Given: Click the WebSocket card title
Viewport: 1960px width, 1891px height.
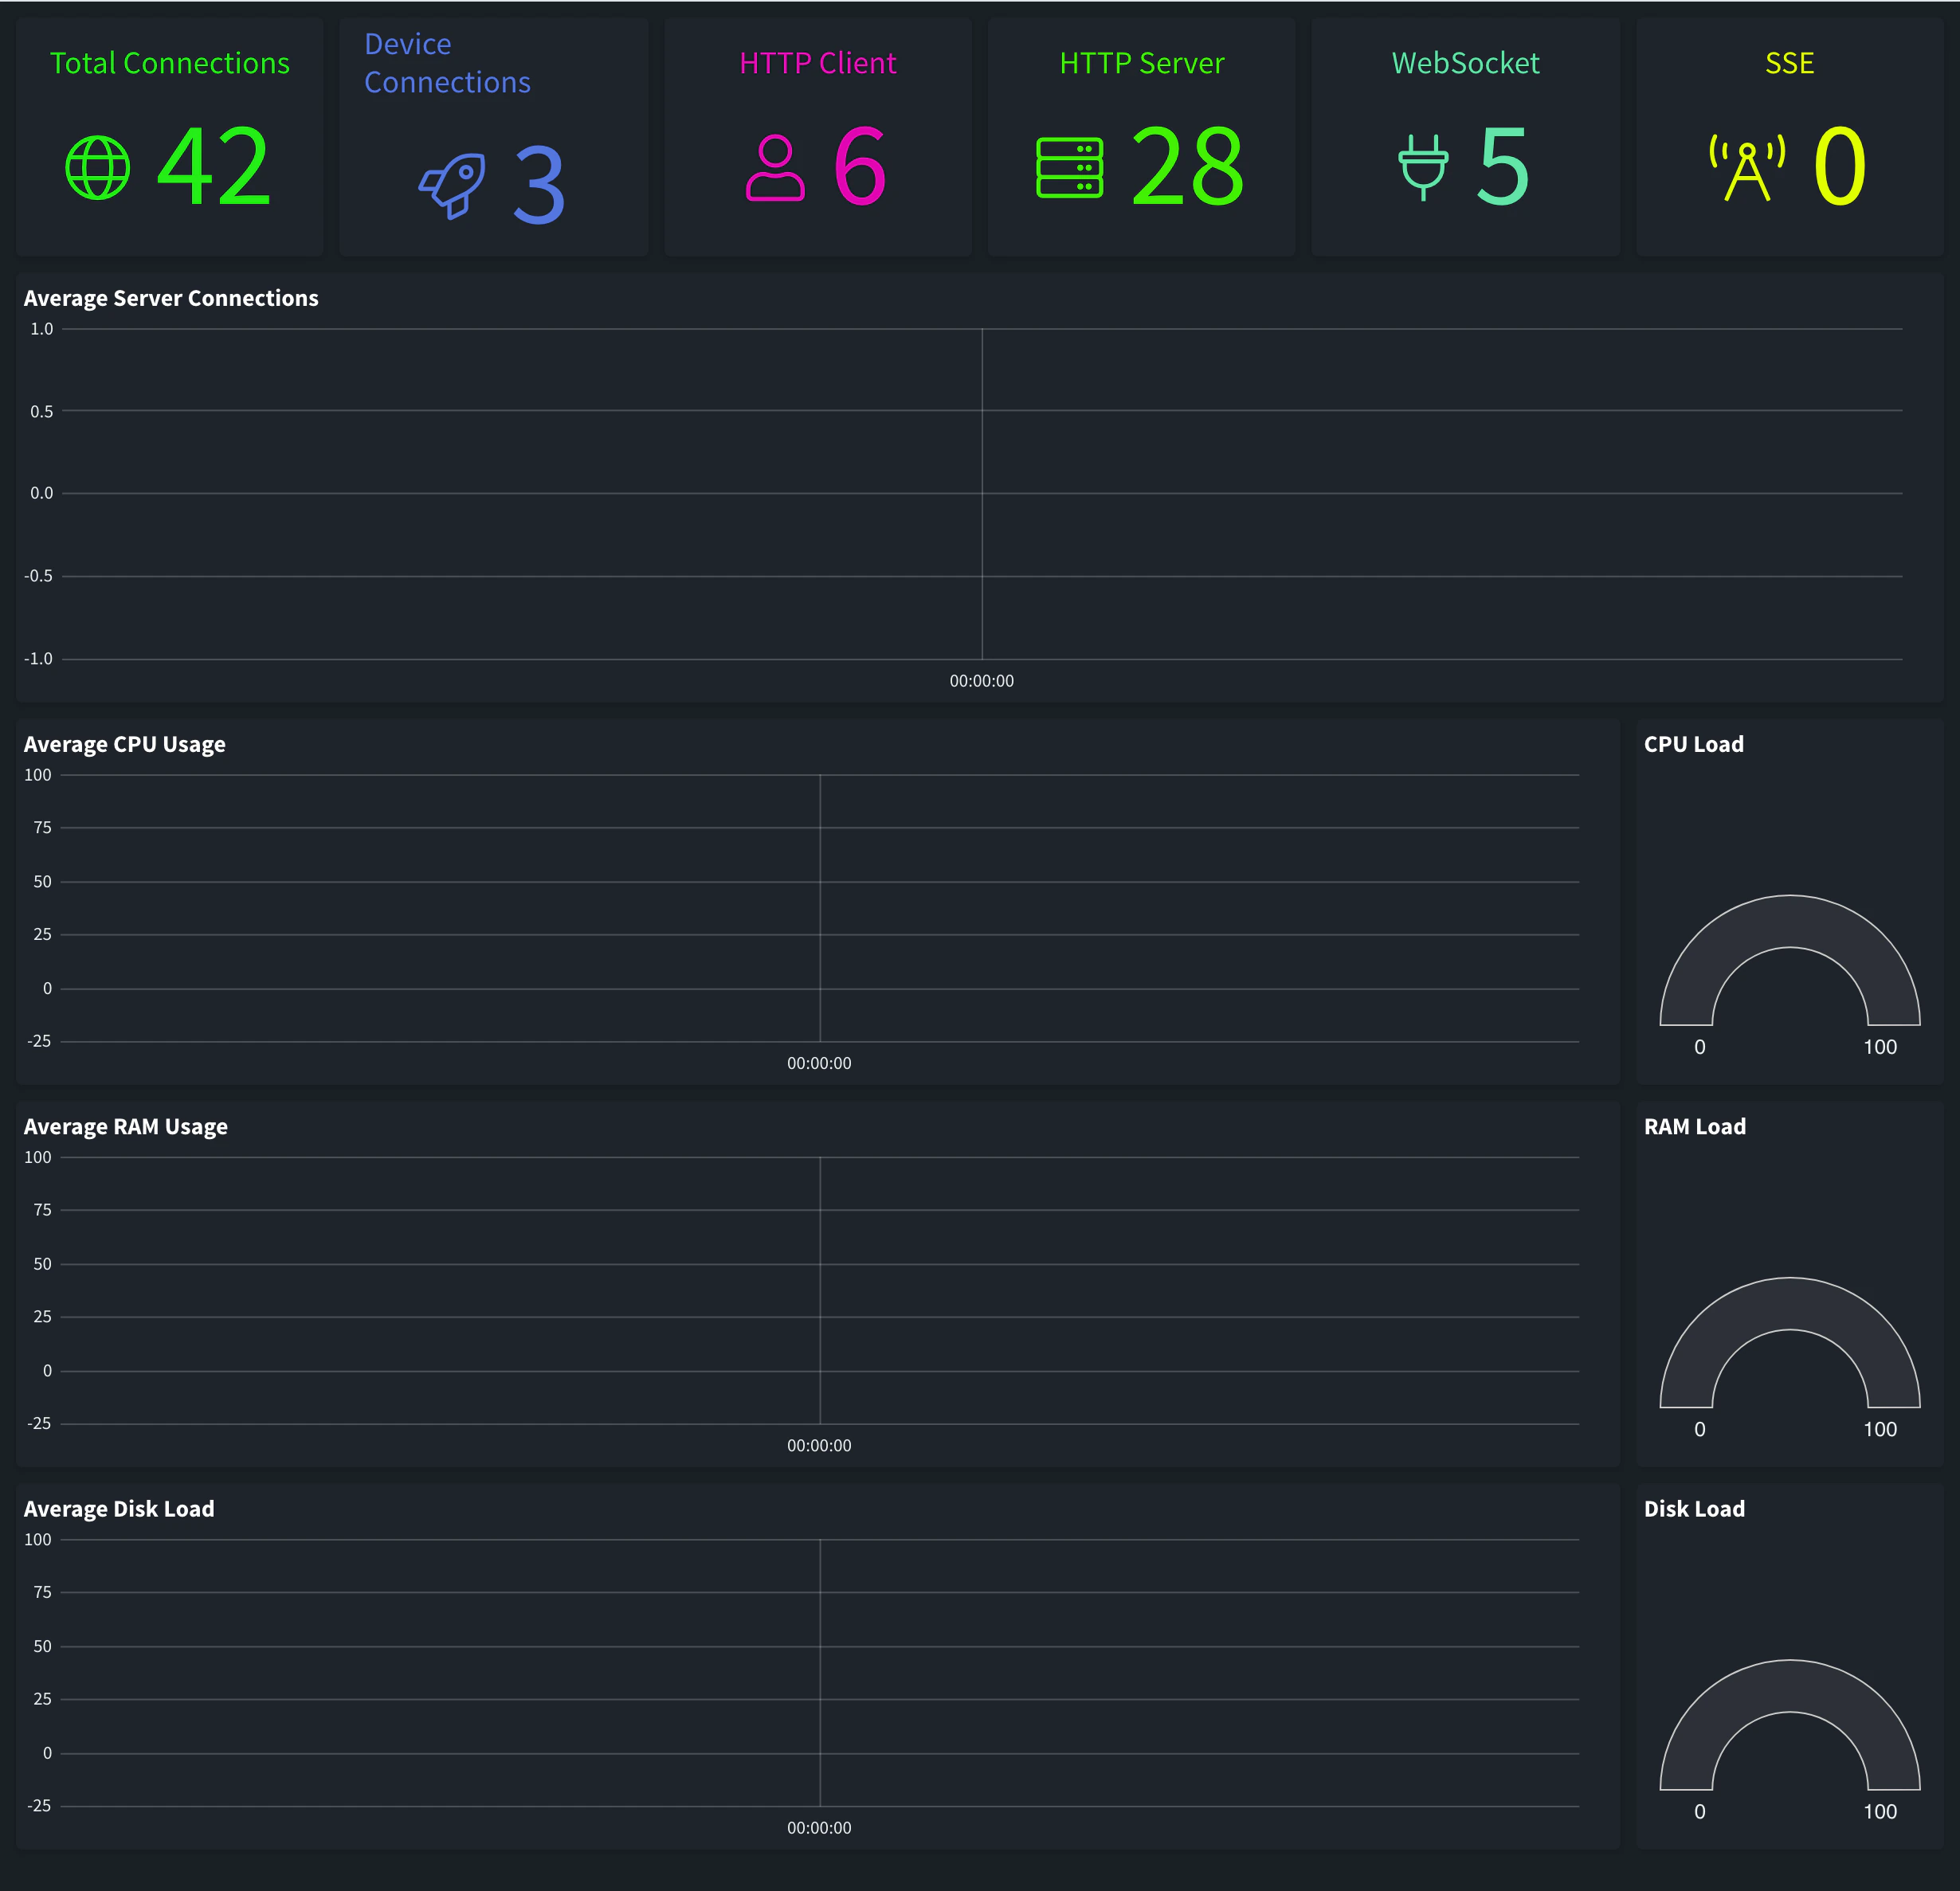Looking at the screenshot, I should click(1466, 63).
